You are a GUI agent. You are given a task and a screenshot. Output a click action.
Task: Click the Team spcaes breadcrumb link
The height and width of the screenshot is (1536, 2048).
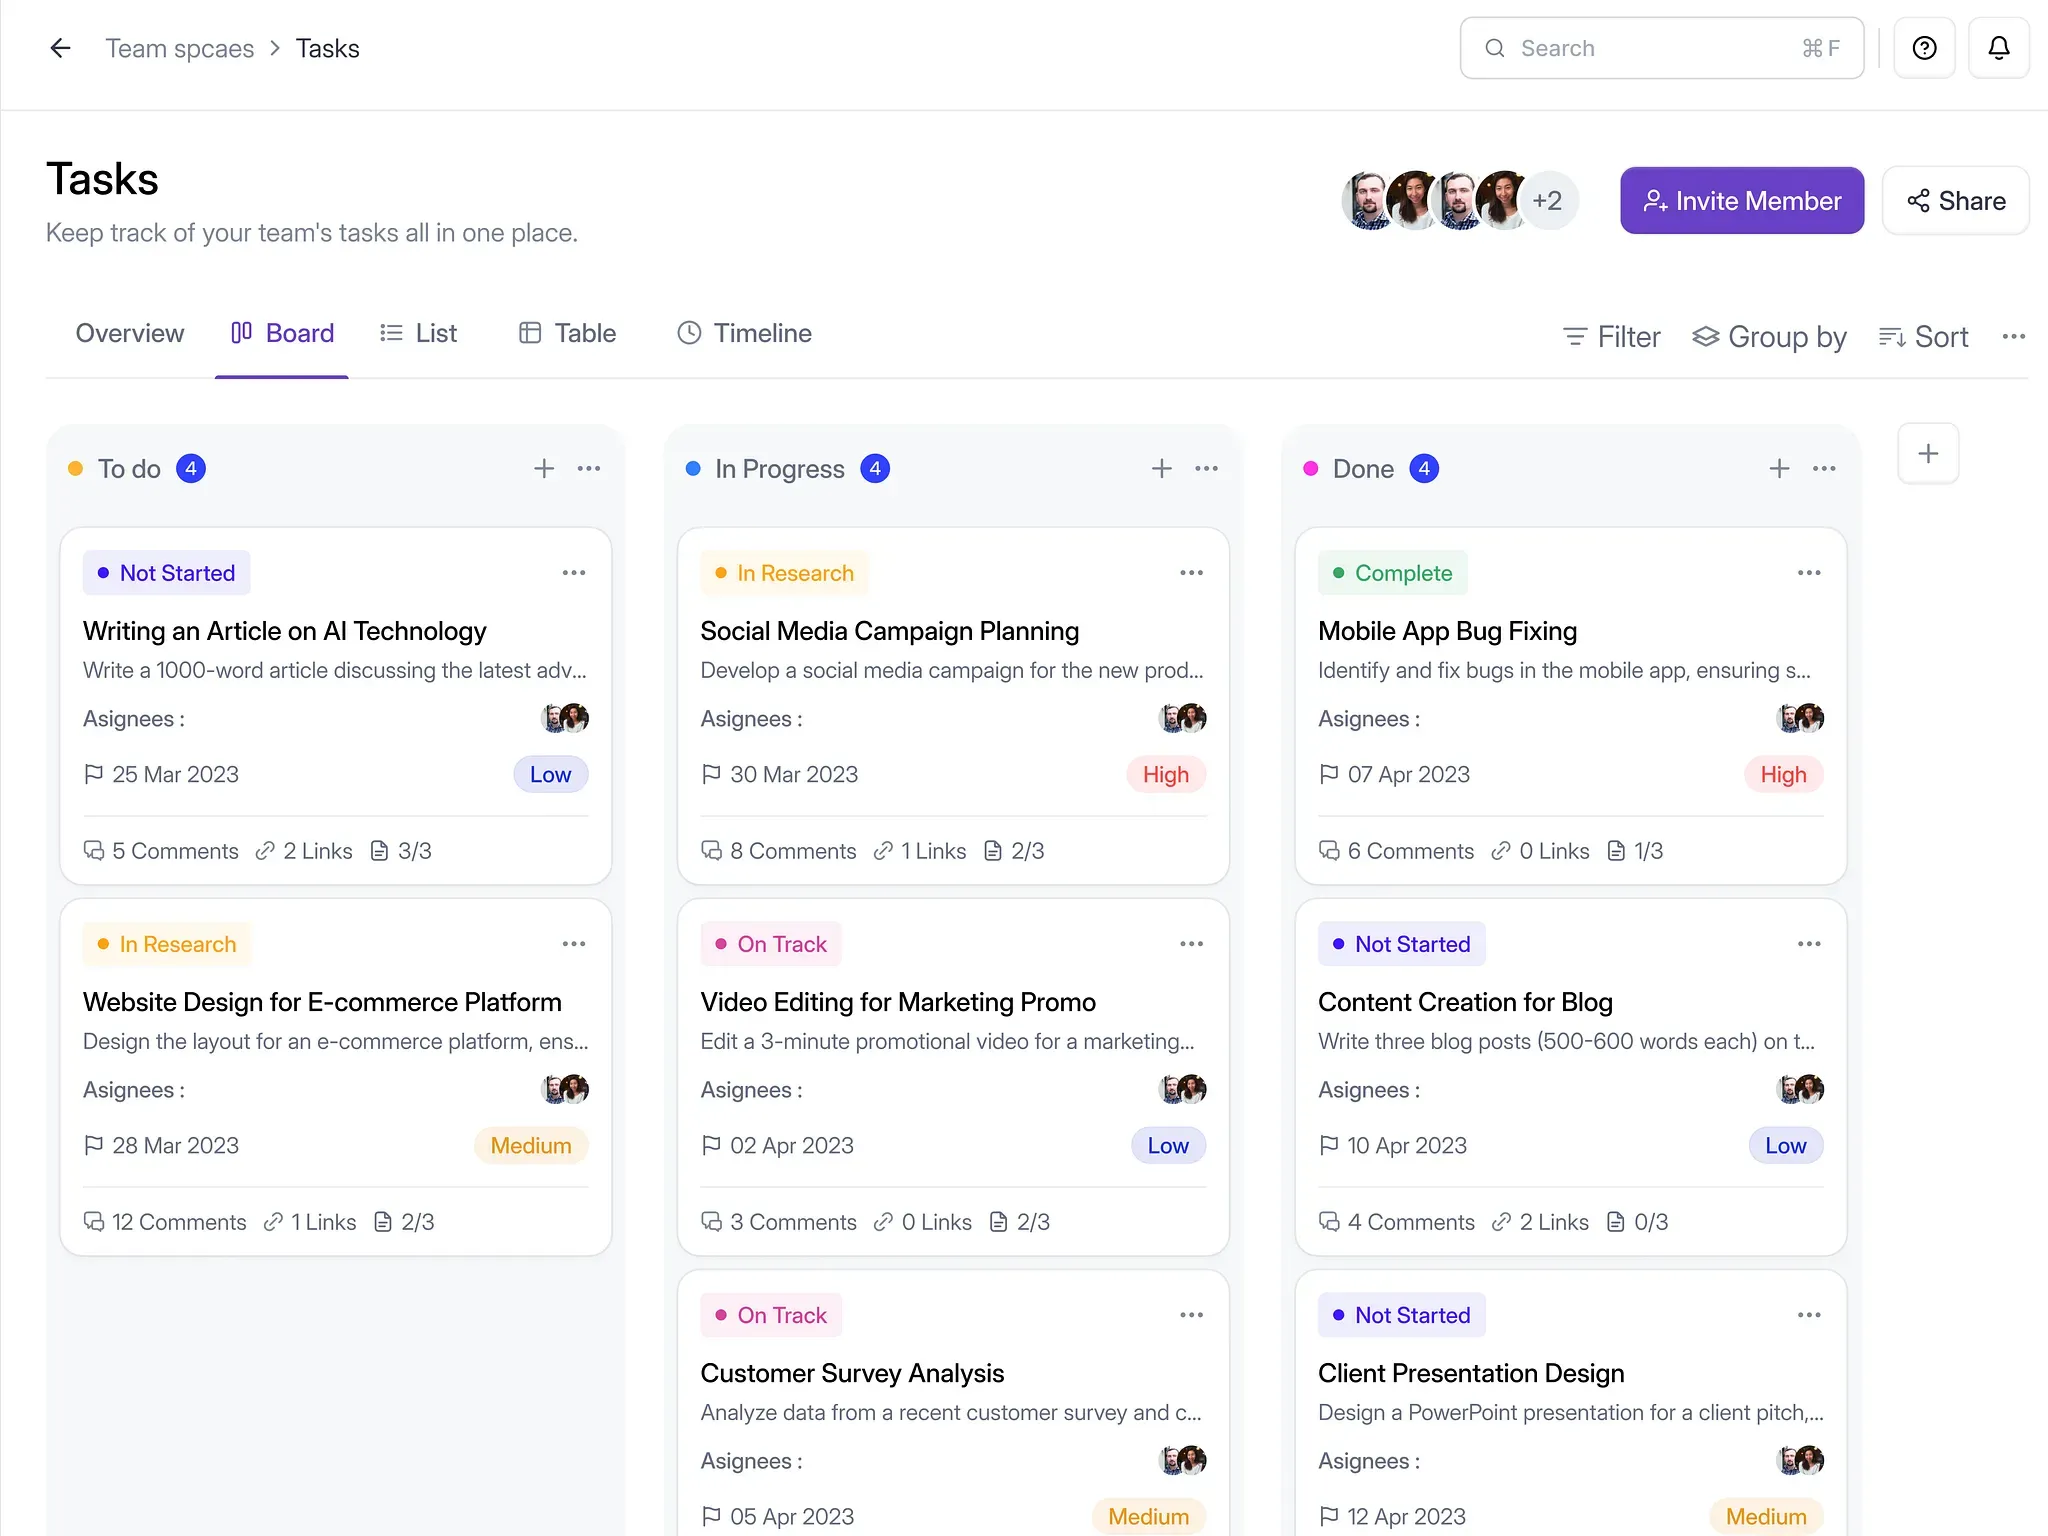180,48
